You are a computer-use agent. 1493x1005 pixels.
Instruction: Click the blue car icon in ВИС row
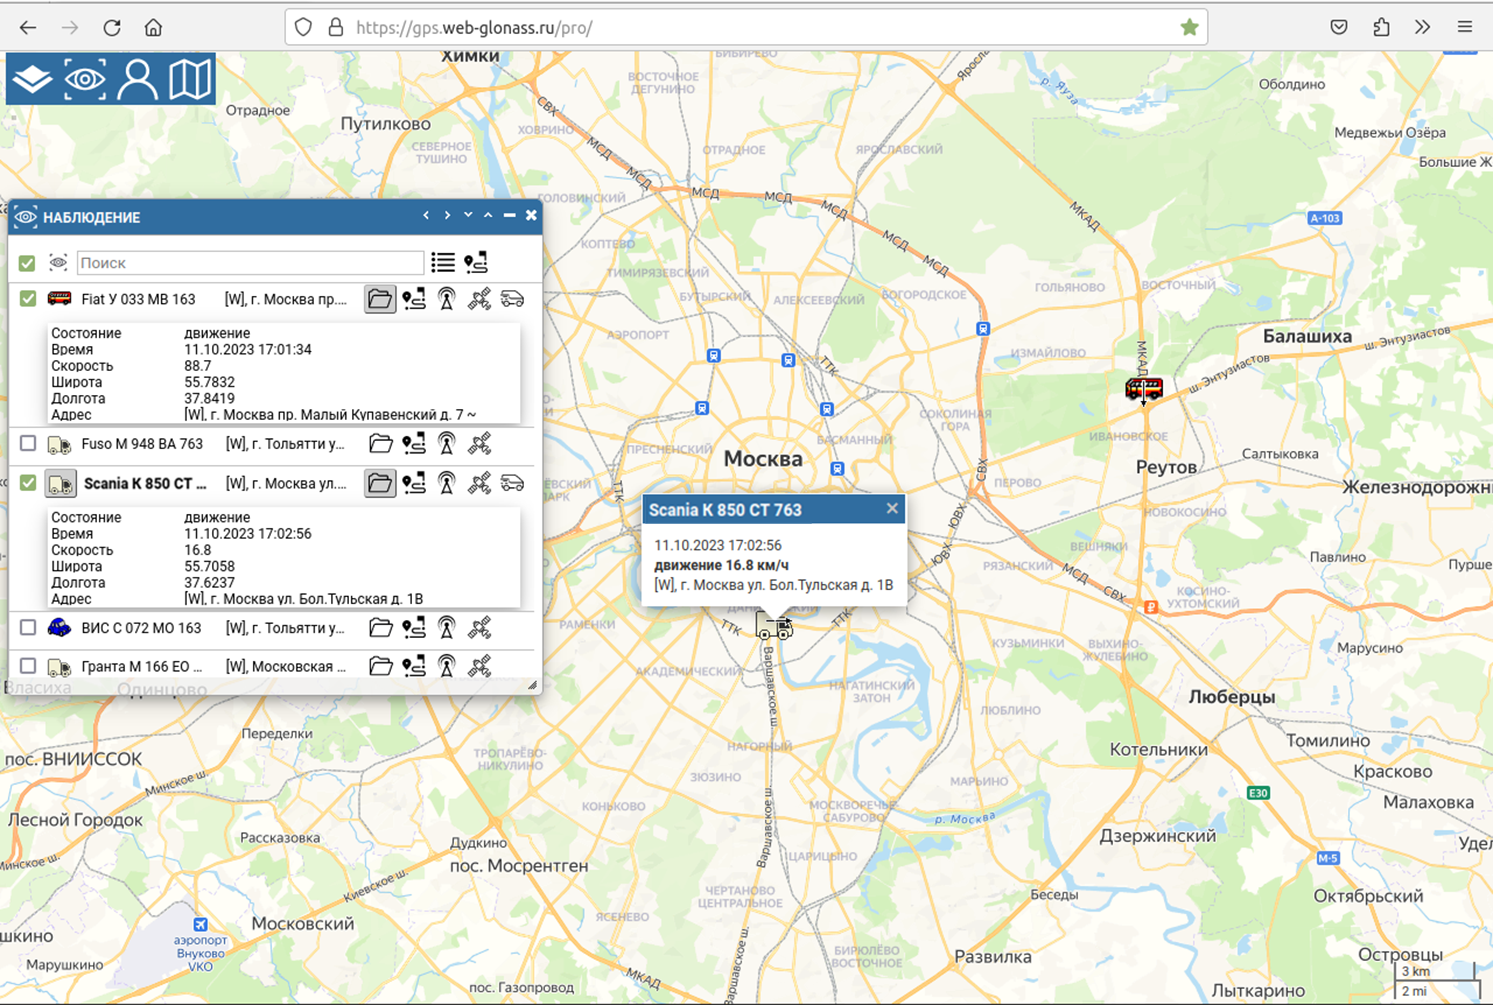click(60, 627)
